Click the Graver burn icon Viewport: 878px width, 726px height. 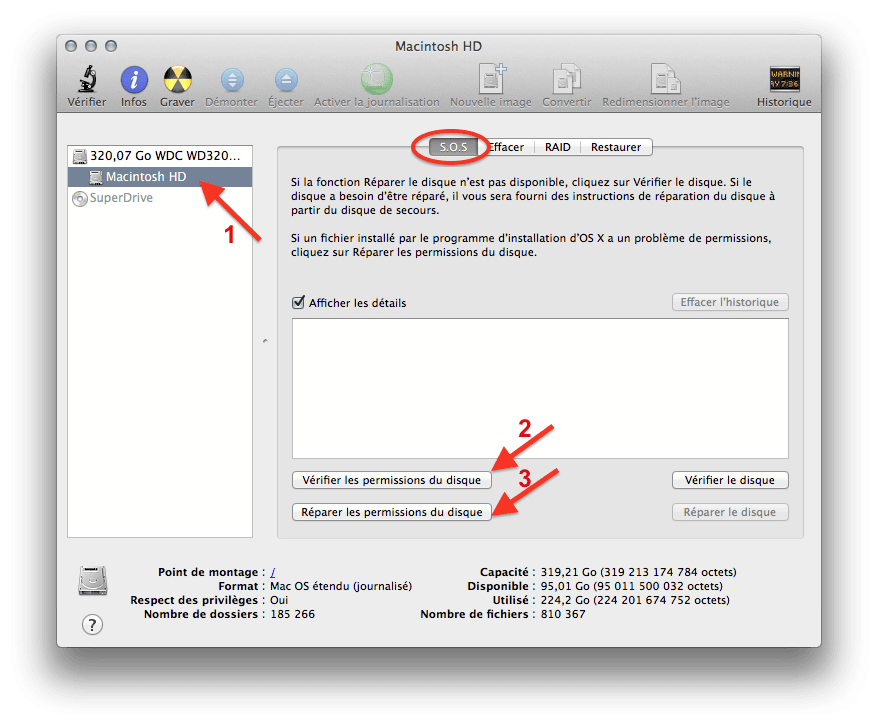pyautogui.click(x=178, y=79)
